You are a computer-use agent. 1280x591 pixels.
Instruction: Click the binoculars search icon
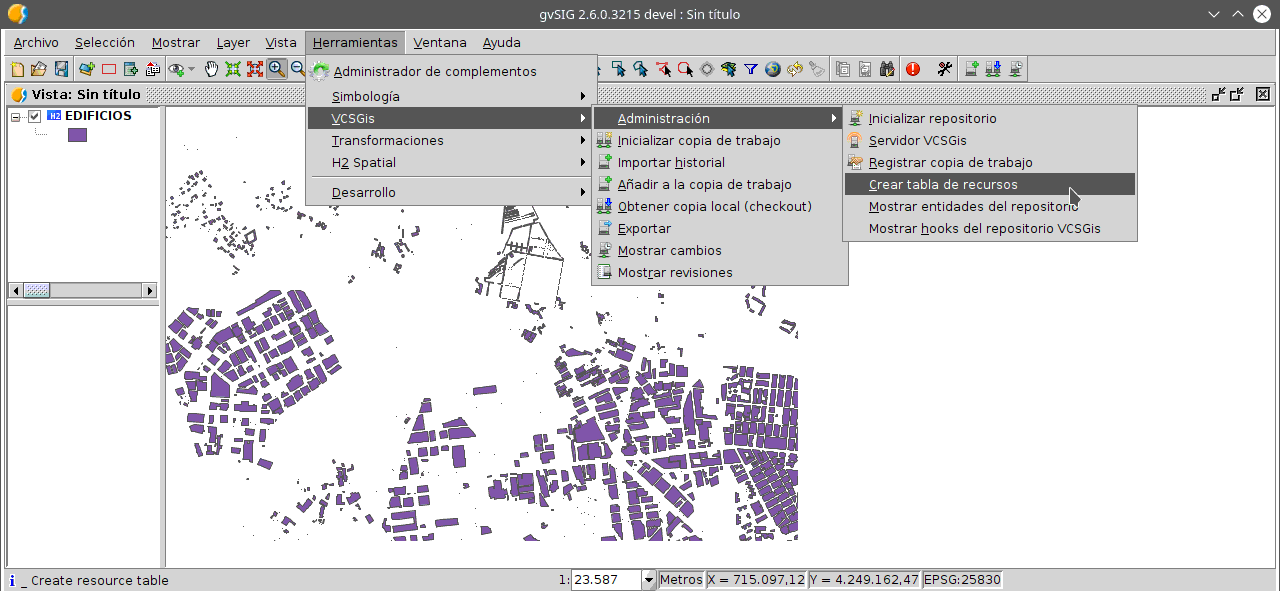pyautogui.click(x=887, y=69)
